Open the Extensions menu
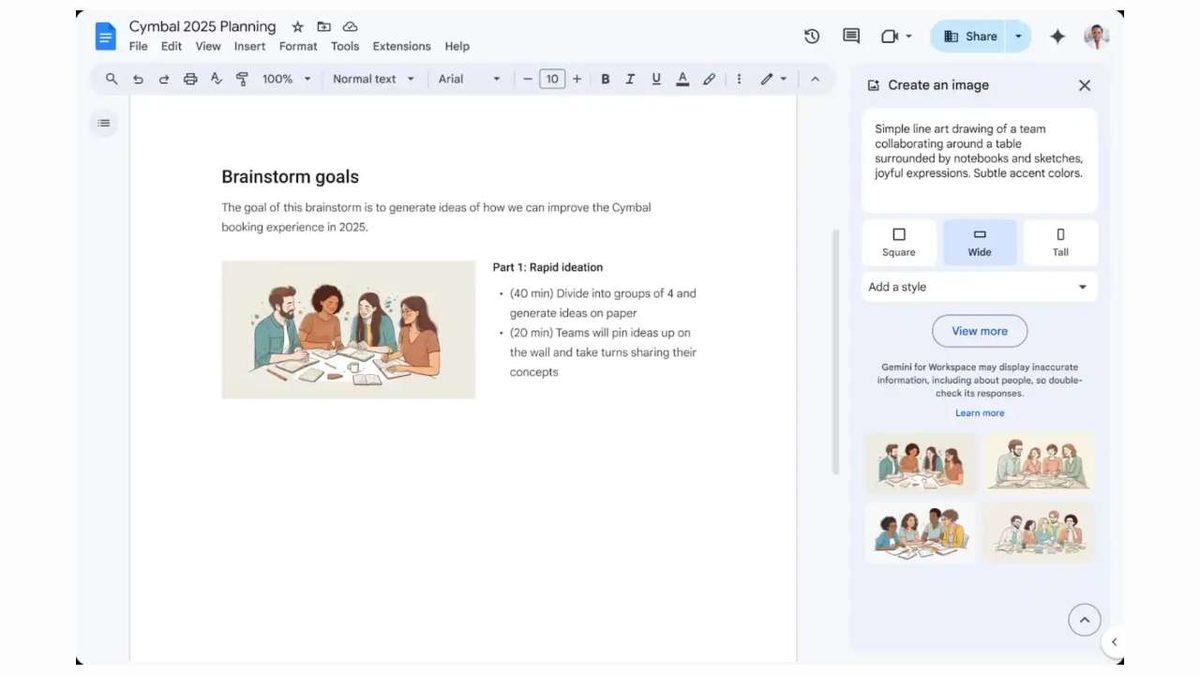Image resolution: width=1200 pixels, height=675 pixels. coord(401,46)
